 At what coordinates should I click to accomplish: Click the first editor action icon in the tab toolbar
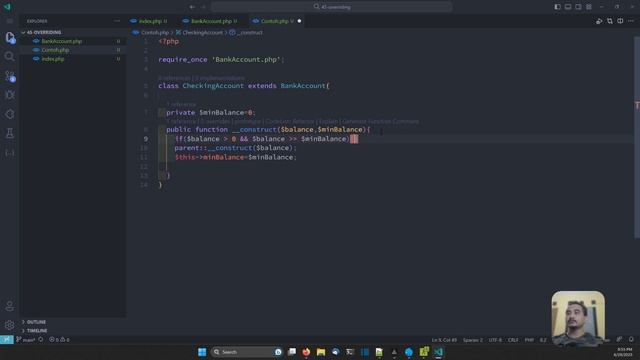pyautogui.click(x=599, y=21)
